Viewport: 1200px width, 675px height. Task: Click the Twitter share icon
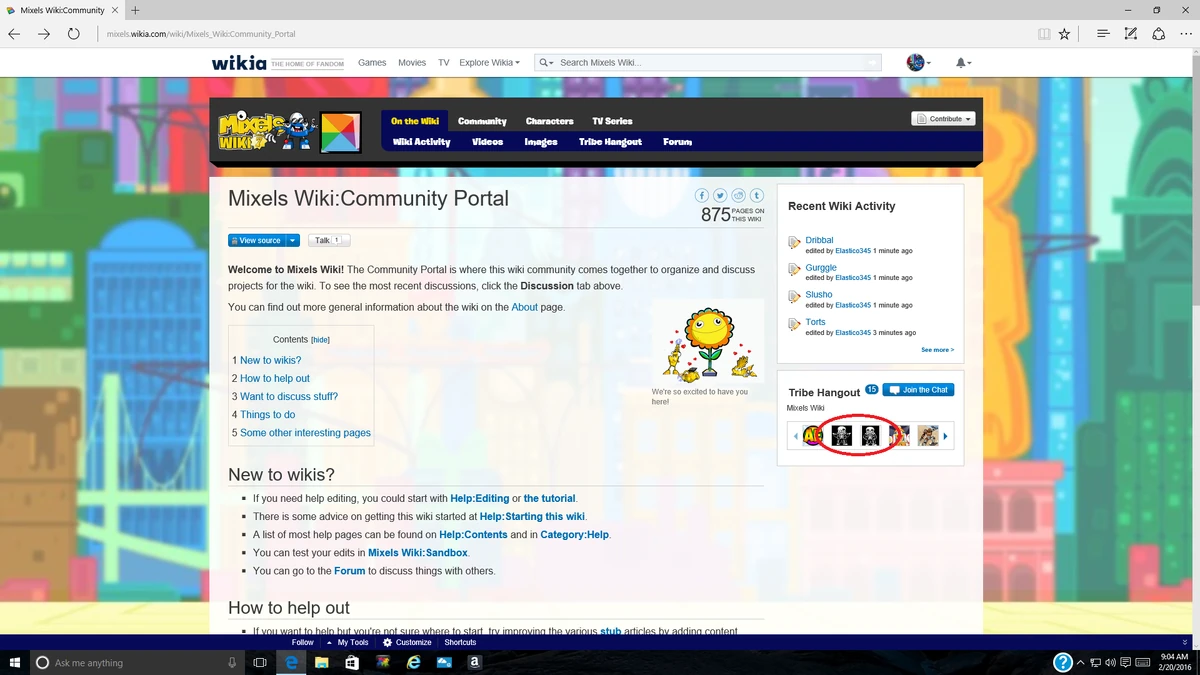coord(720,195)
